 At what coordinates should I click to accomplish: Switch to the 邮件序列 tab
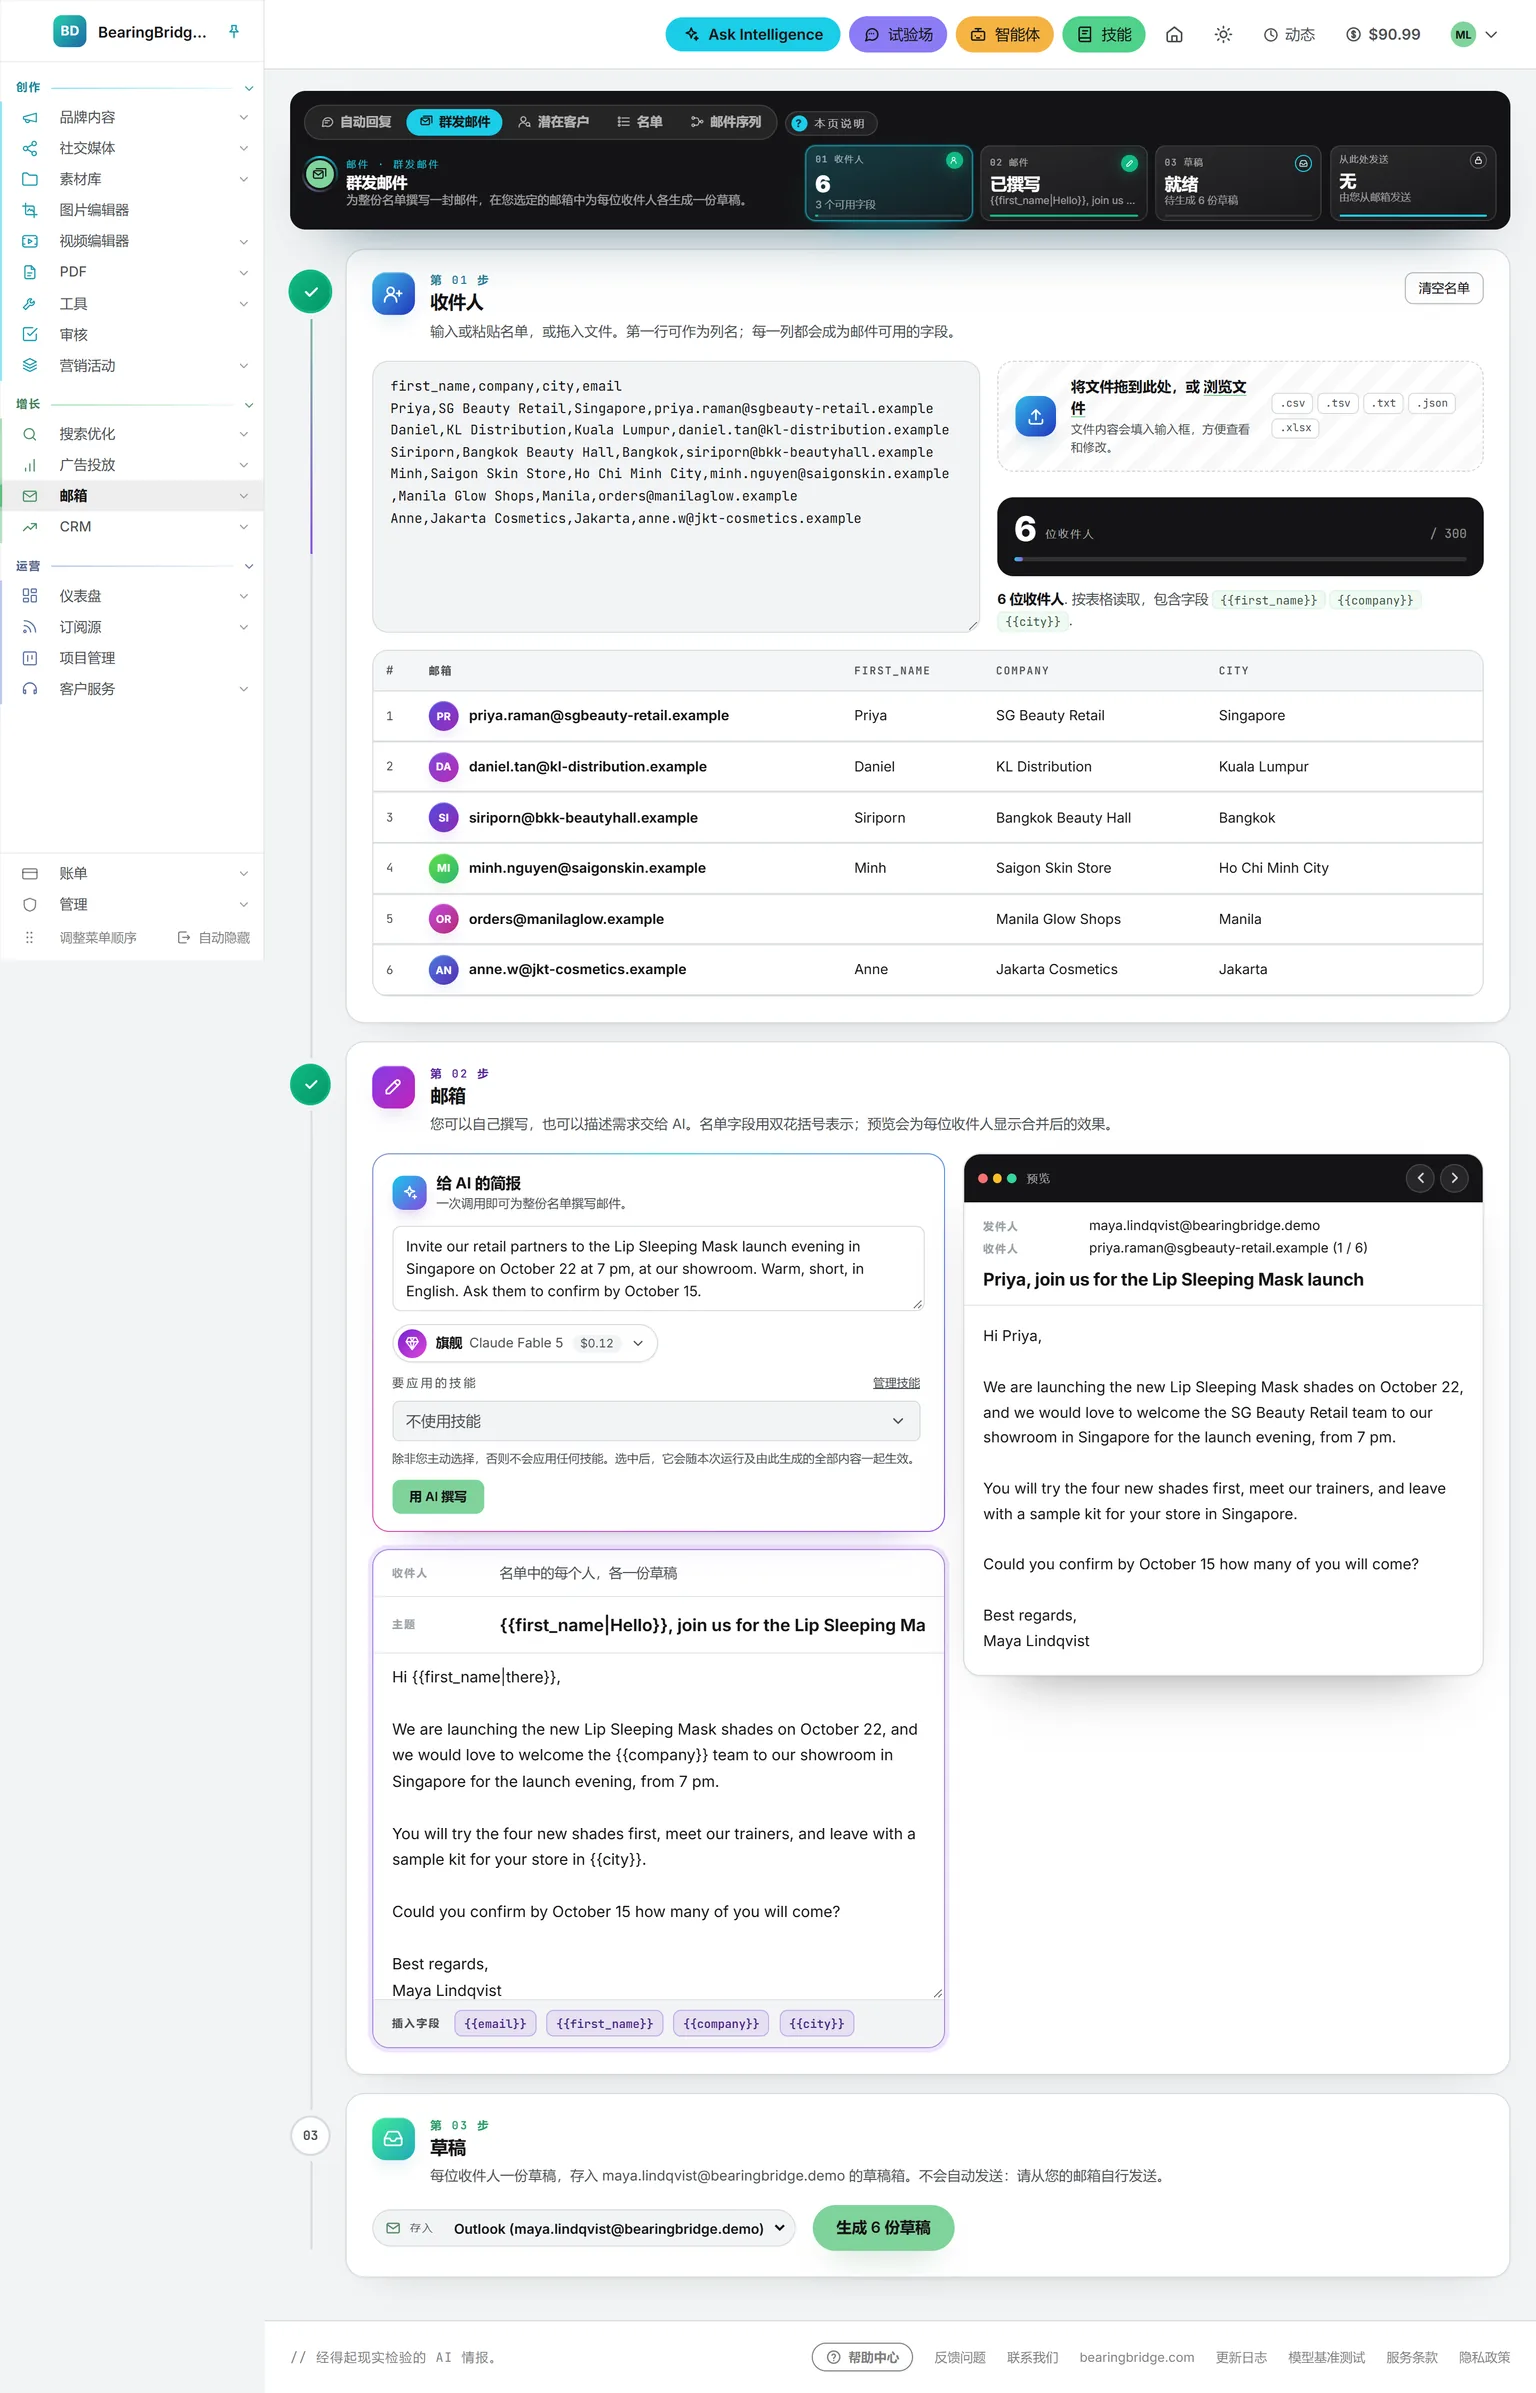(x=726, y=122)
